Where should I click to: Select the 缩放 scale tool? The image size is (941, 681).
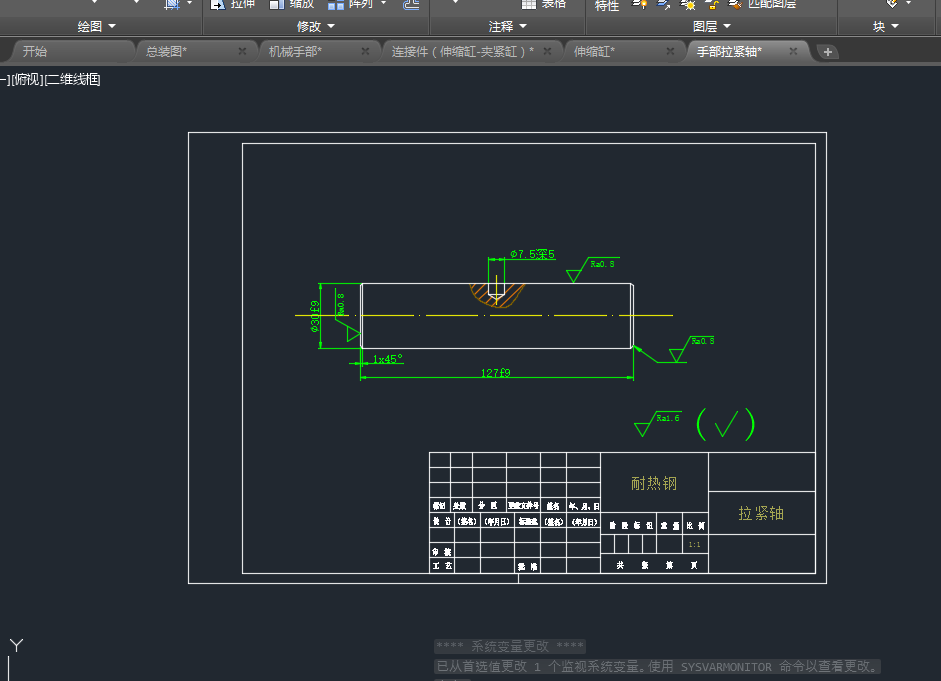pyautogui.click(x=292, y=4)
